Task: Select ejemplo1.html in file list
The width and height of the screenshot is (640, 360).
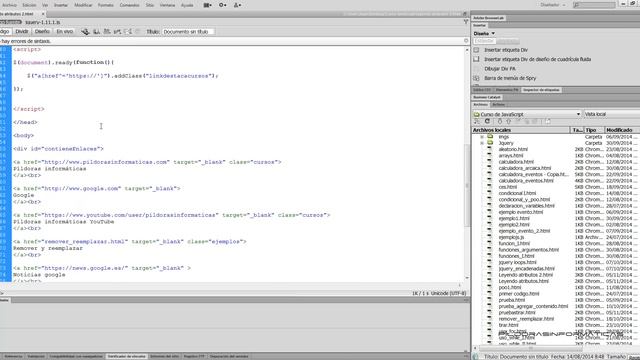Action: coord(514,218)
